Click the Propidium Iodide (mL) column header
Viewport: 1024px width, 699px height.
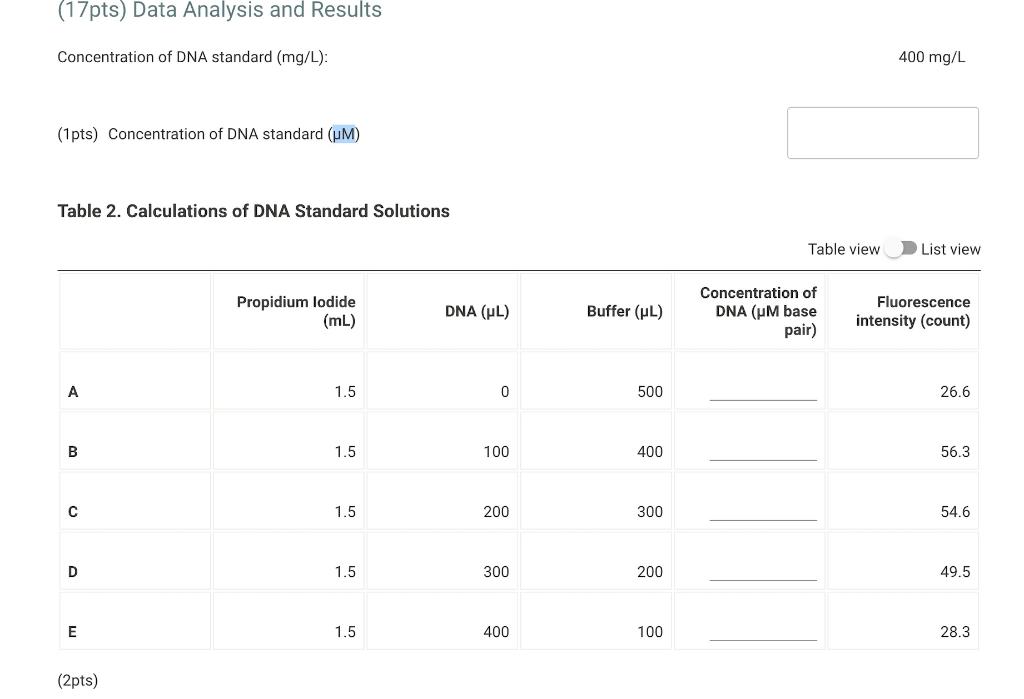click(x=296, y=311)
